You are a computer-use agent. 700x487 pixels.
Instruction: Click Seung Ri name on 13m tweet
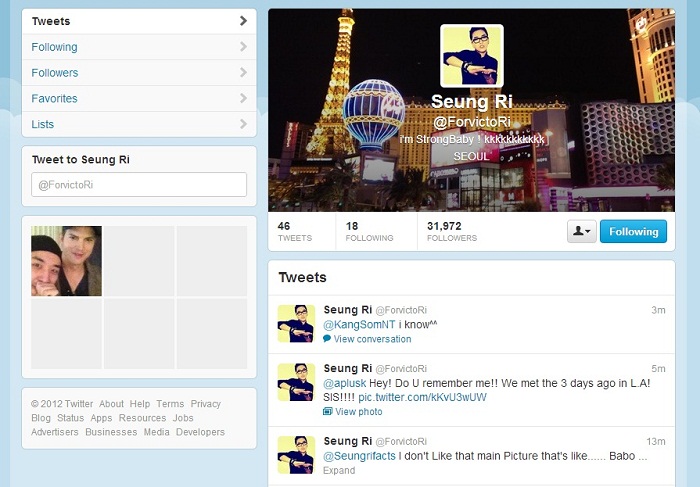[348, 441]
